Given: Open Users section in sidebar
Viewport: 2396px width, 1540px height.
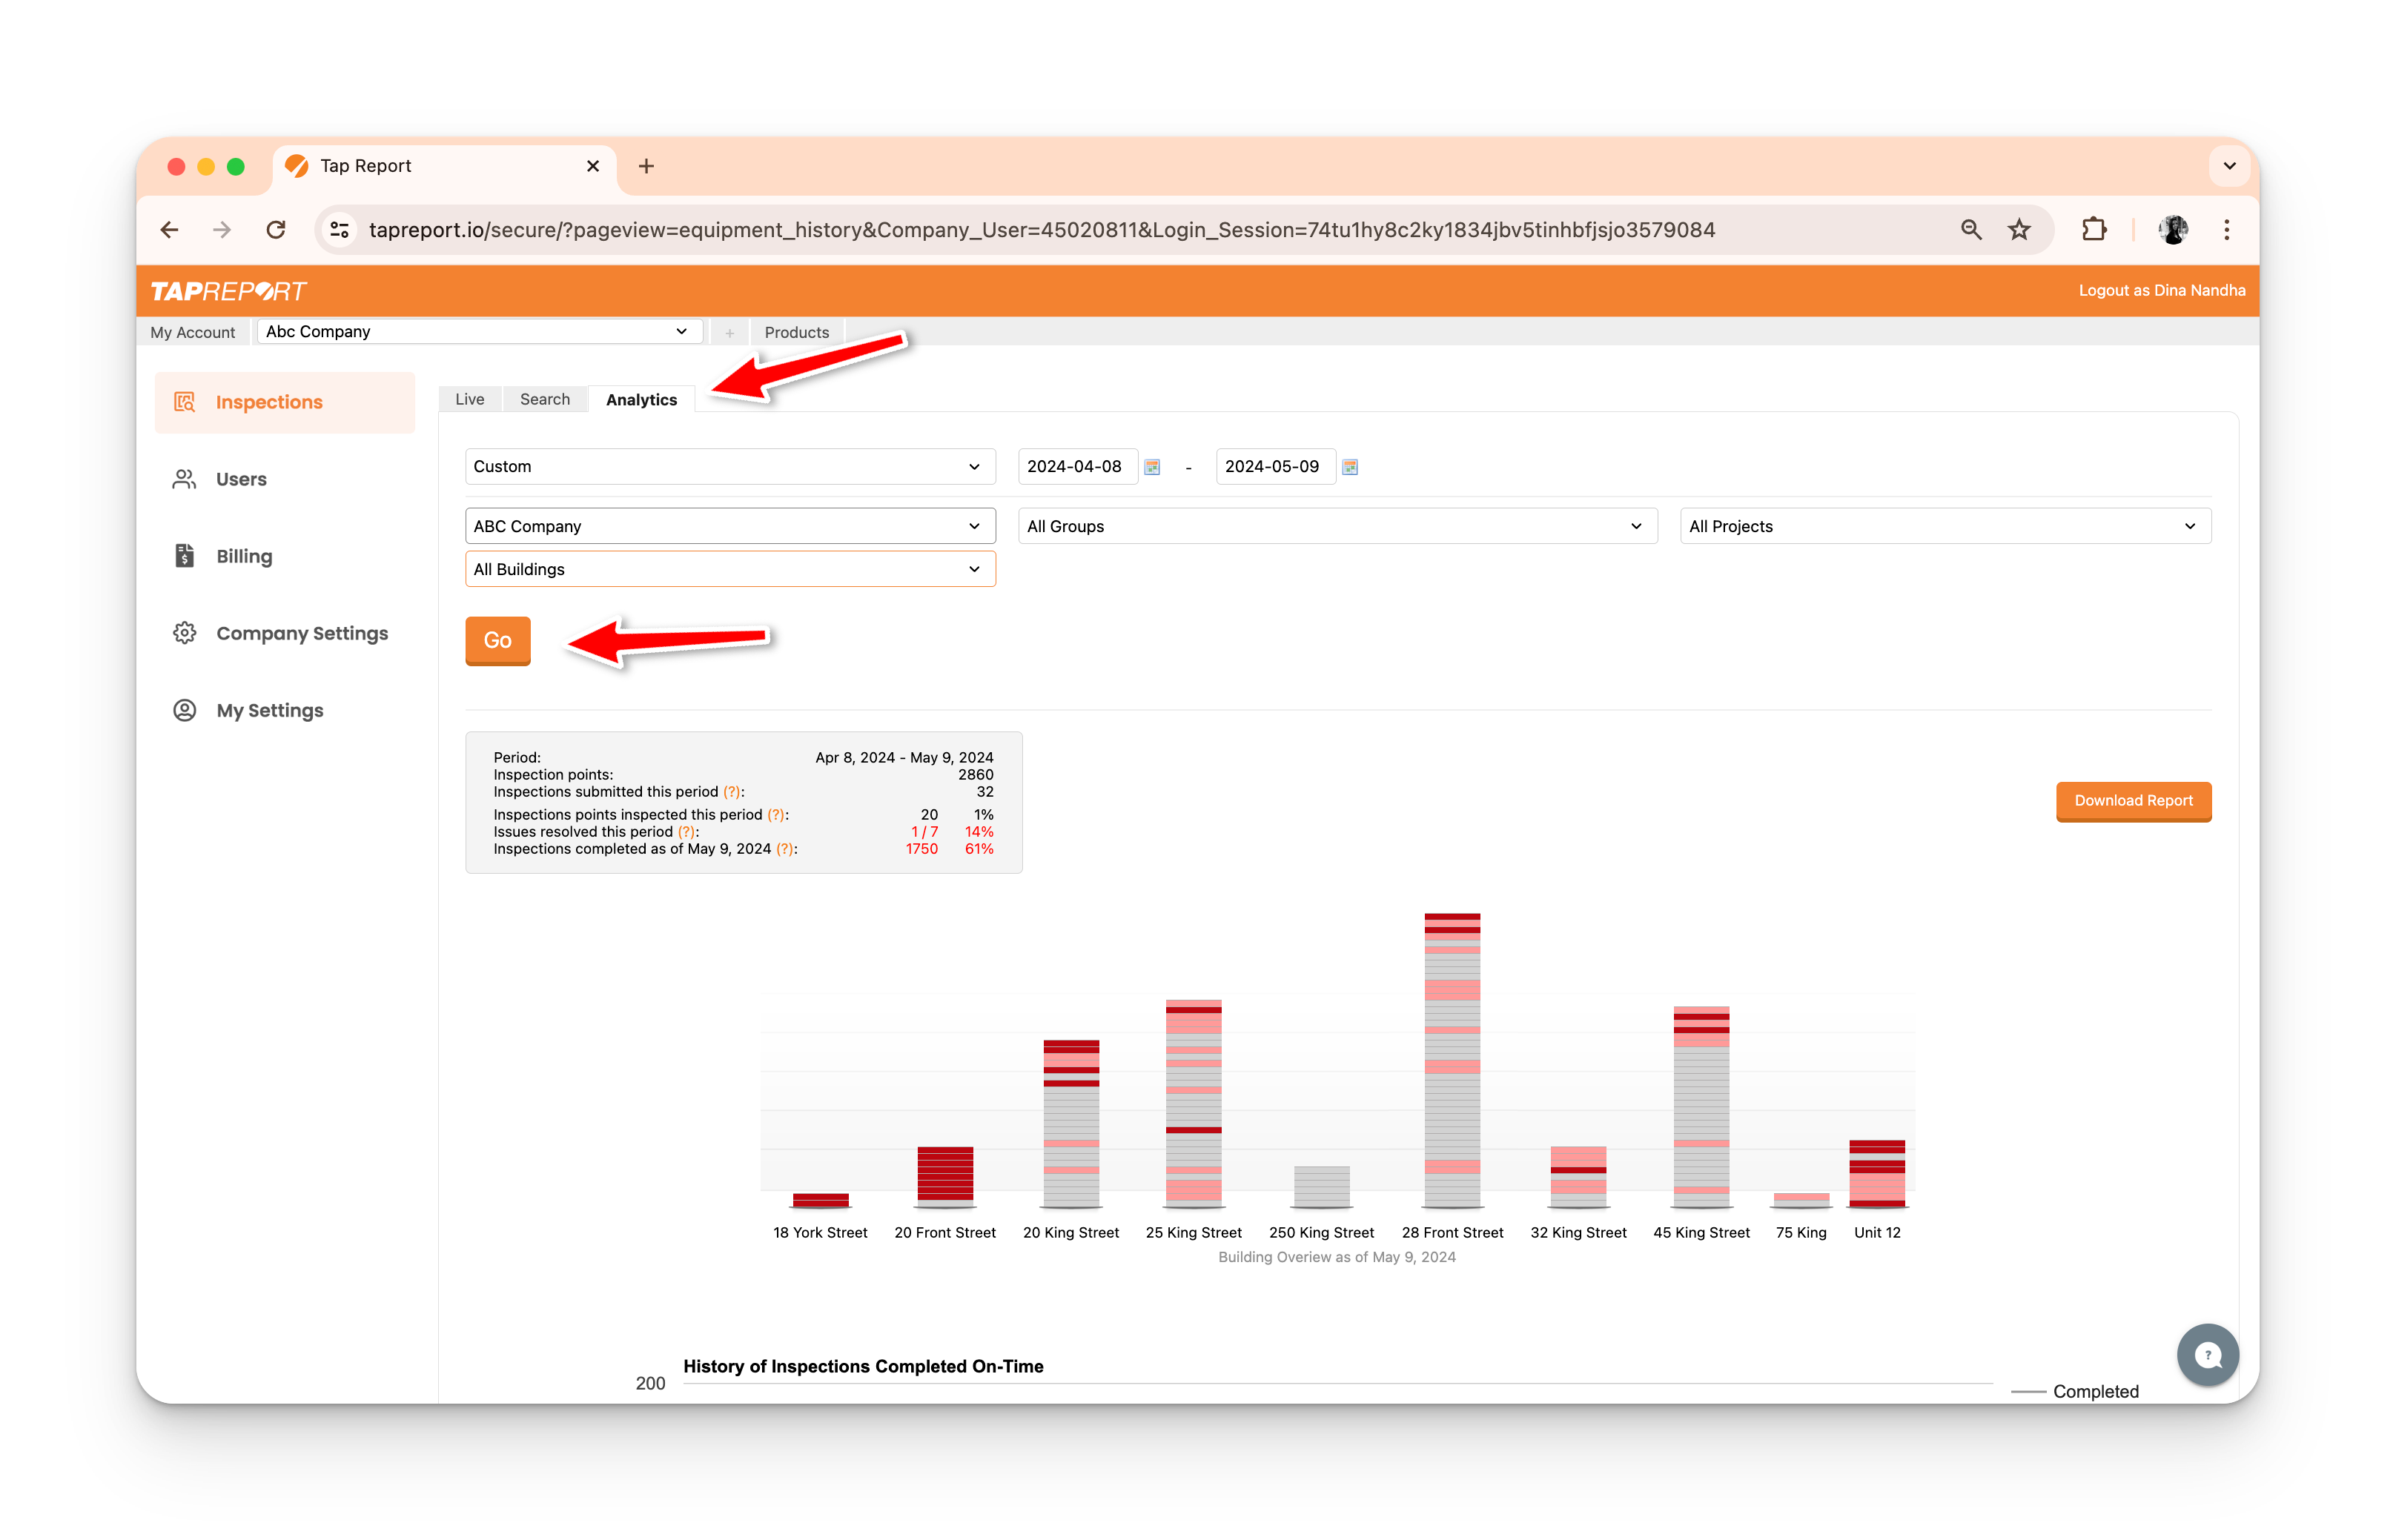Looking at the screenshot, I should pyautogui.click(x=240, y=479).
